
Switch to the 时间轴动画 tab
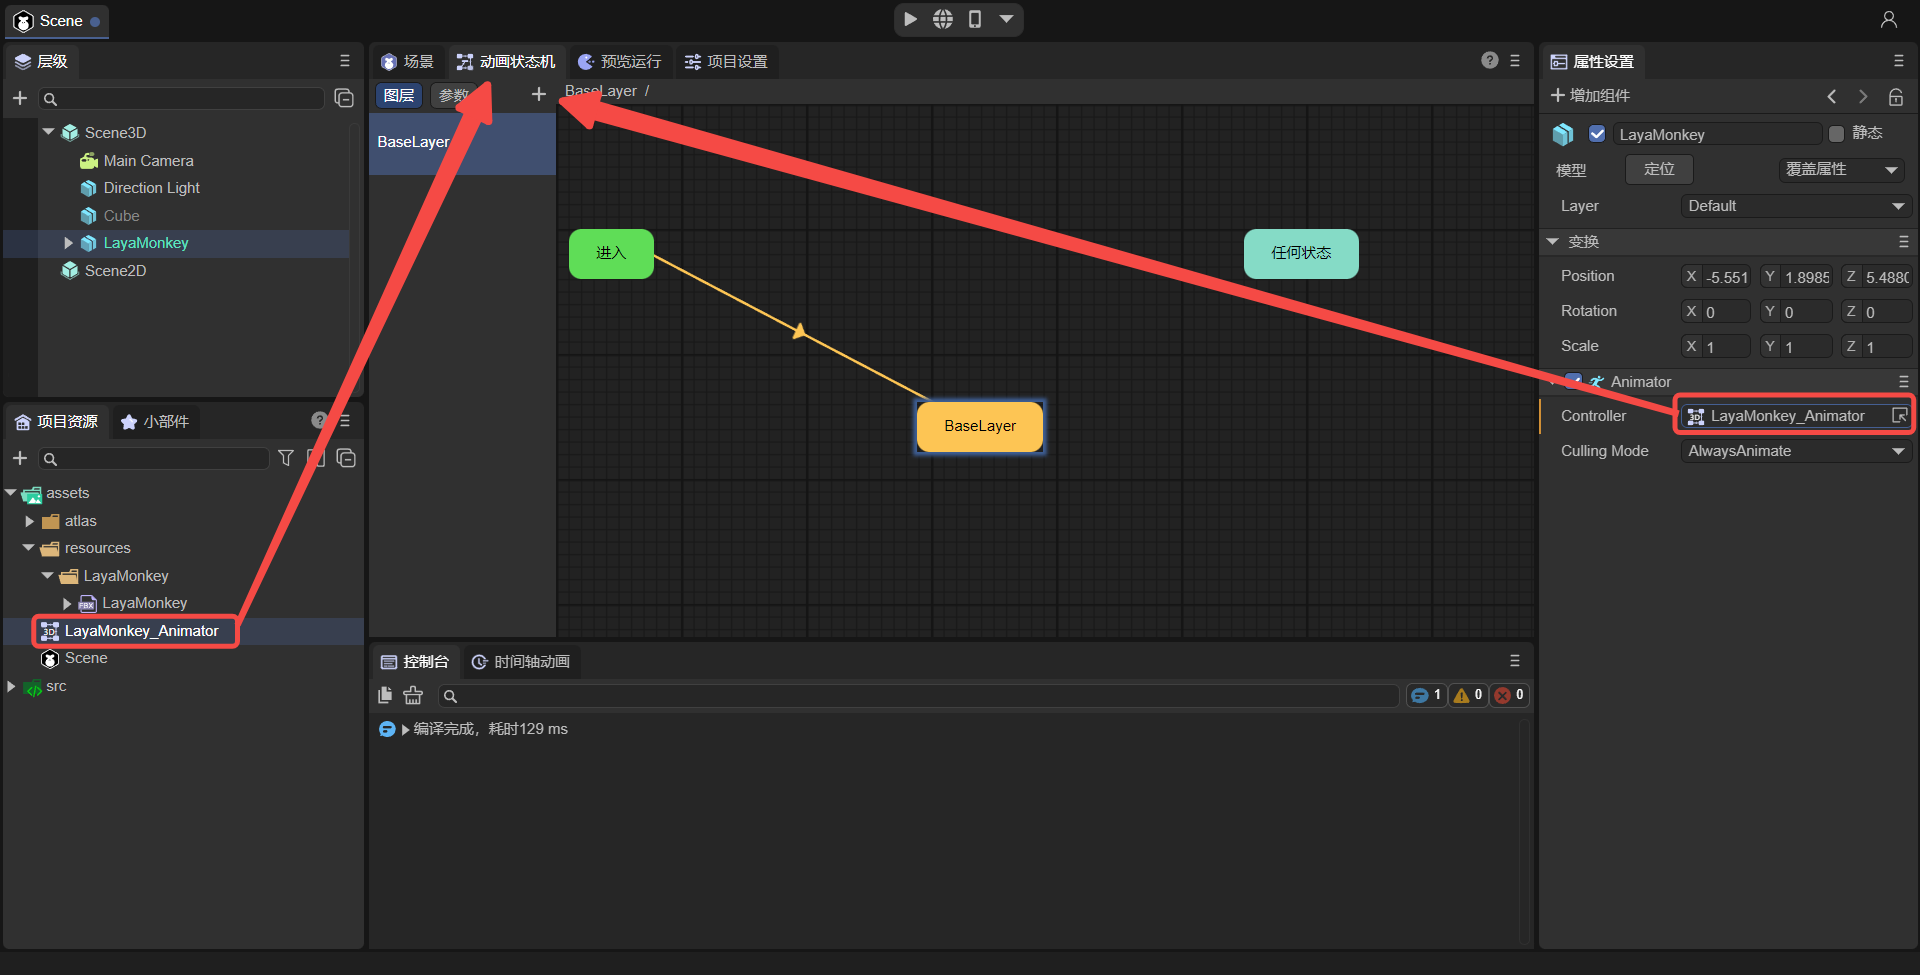pyautogui.click(x=521, y=662)
